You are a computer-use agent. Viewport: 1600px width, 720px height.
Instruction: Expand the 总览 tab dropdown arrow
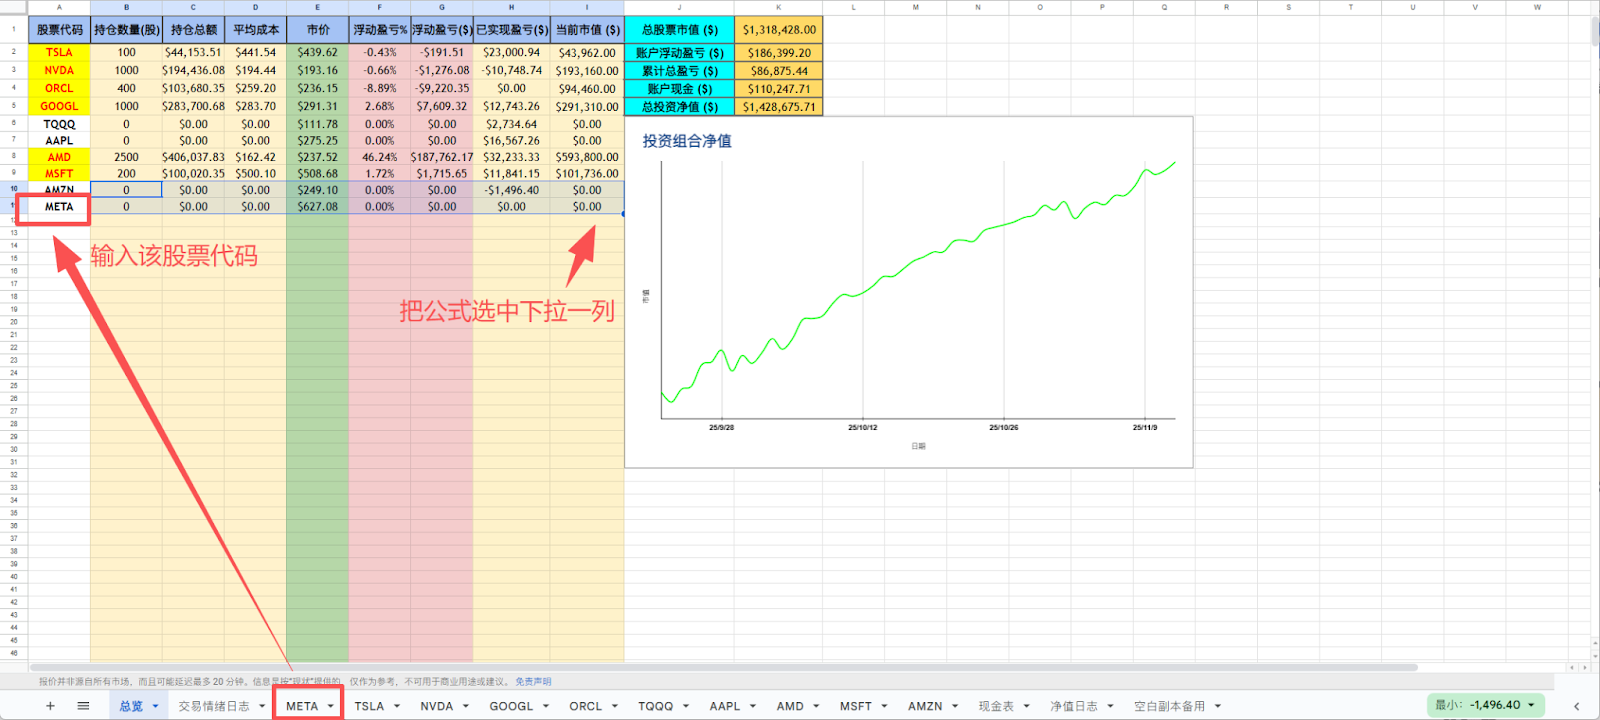click(155, 706)
